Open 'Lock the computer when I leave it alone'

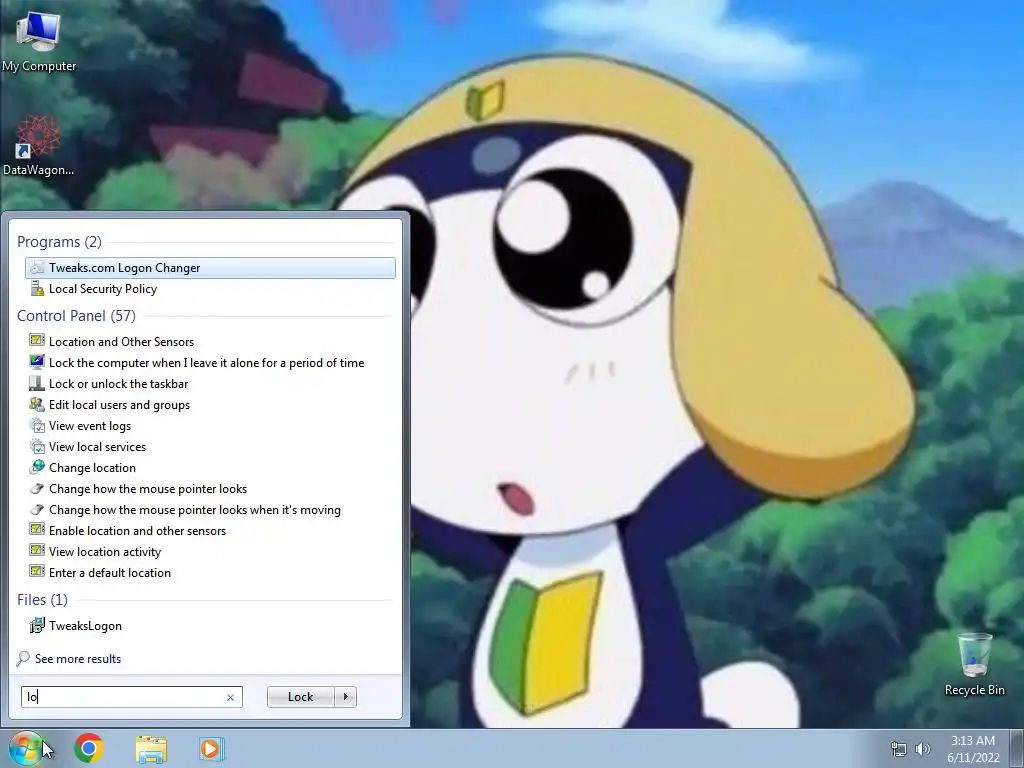[x=210, y=362]
